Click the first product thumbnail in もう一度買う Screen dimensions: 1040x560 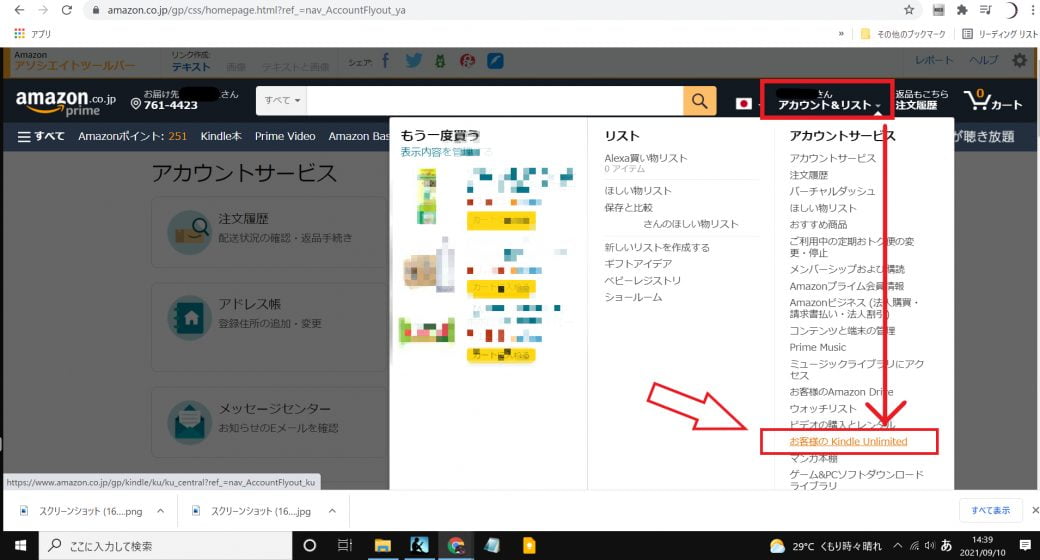pyautogui.click(x=426, y=196)
